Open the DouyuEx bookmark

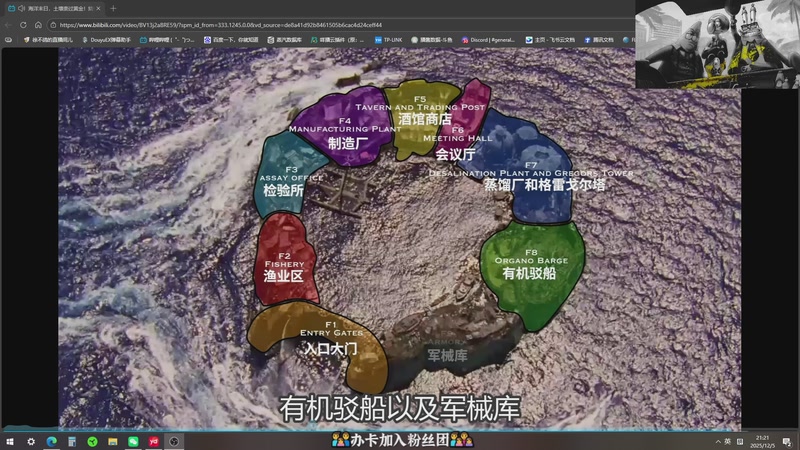click(x=106, y=39)
